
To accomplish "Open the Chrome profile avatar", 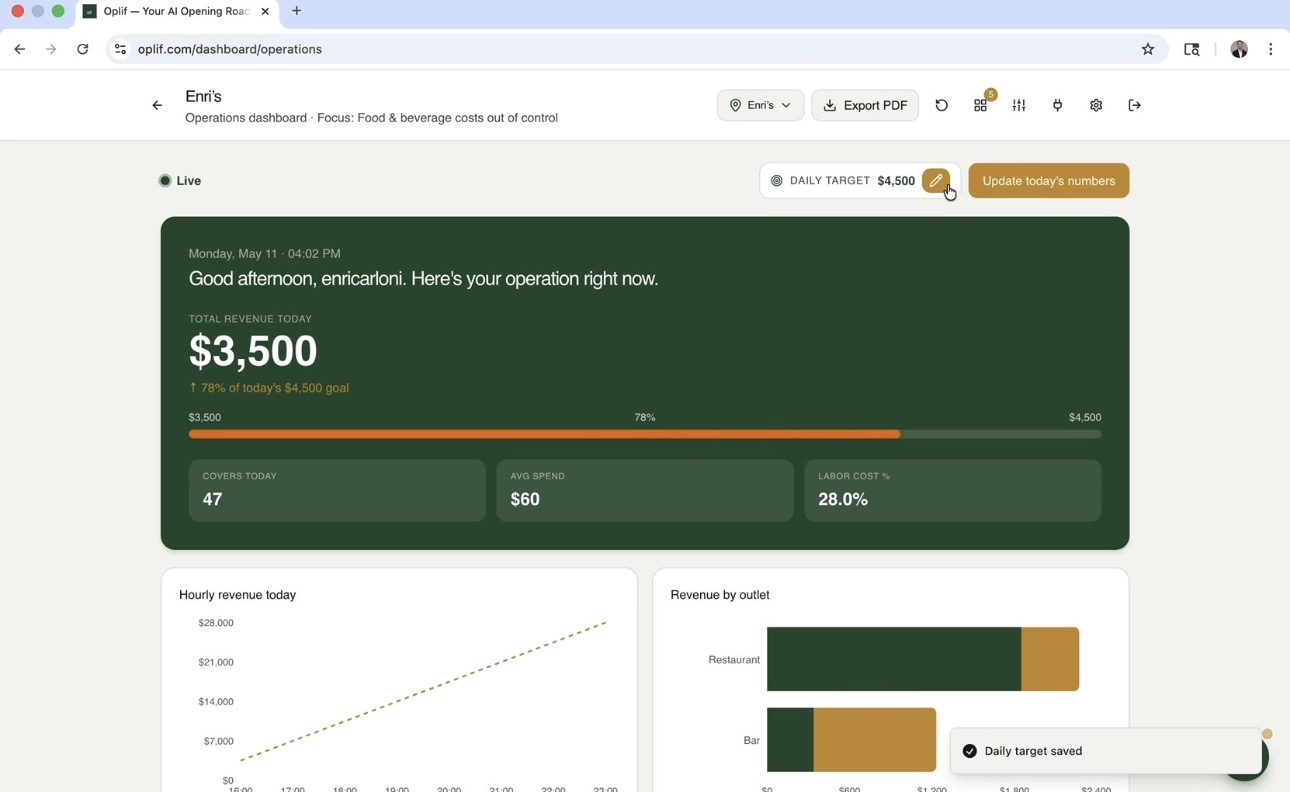I will tap(1239, 49).
